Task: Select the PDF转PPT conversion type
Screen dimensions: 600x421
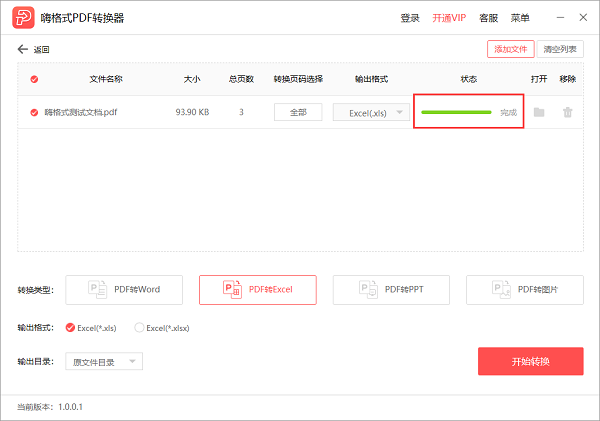Action: point(391,290)
